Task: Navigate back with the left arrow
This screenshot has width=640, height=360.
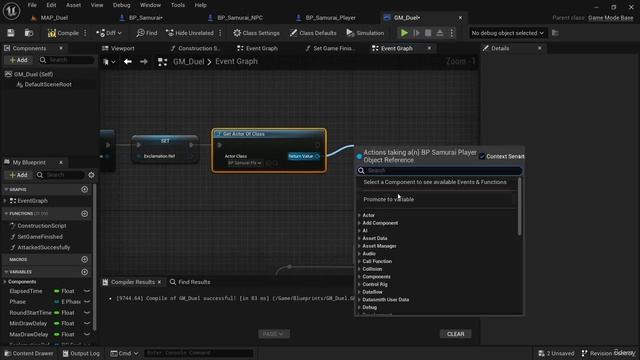Action: click(128, 62)
